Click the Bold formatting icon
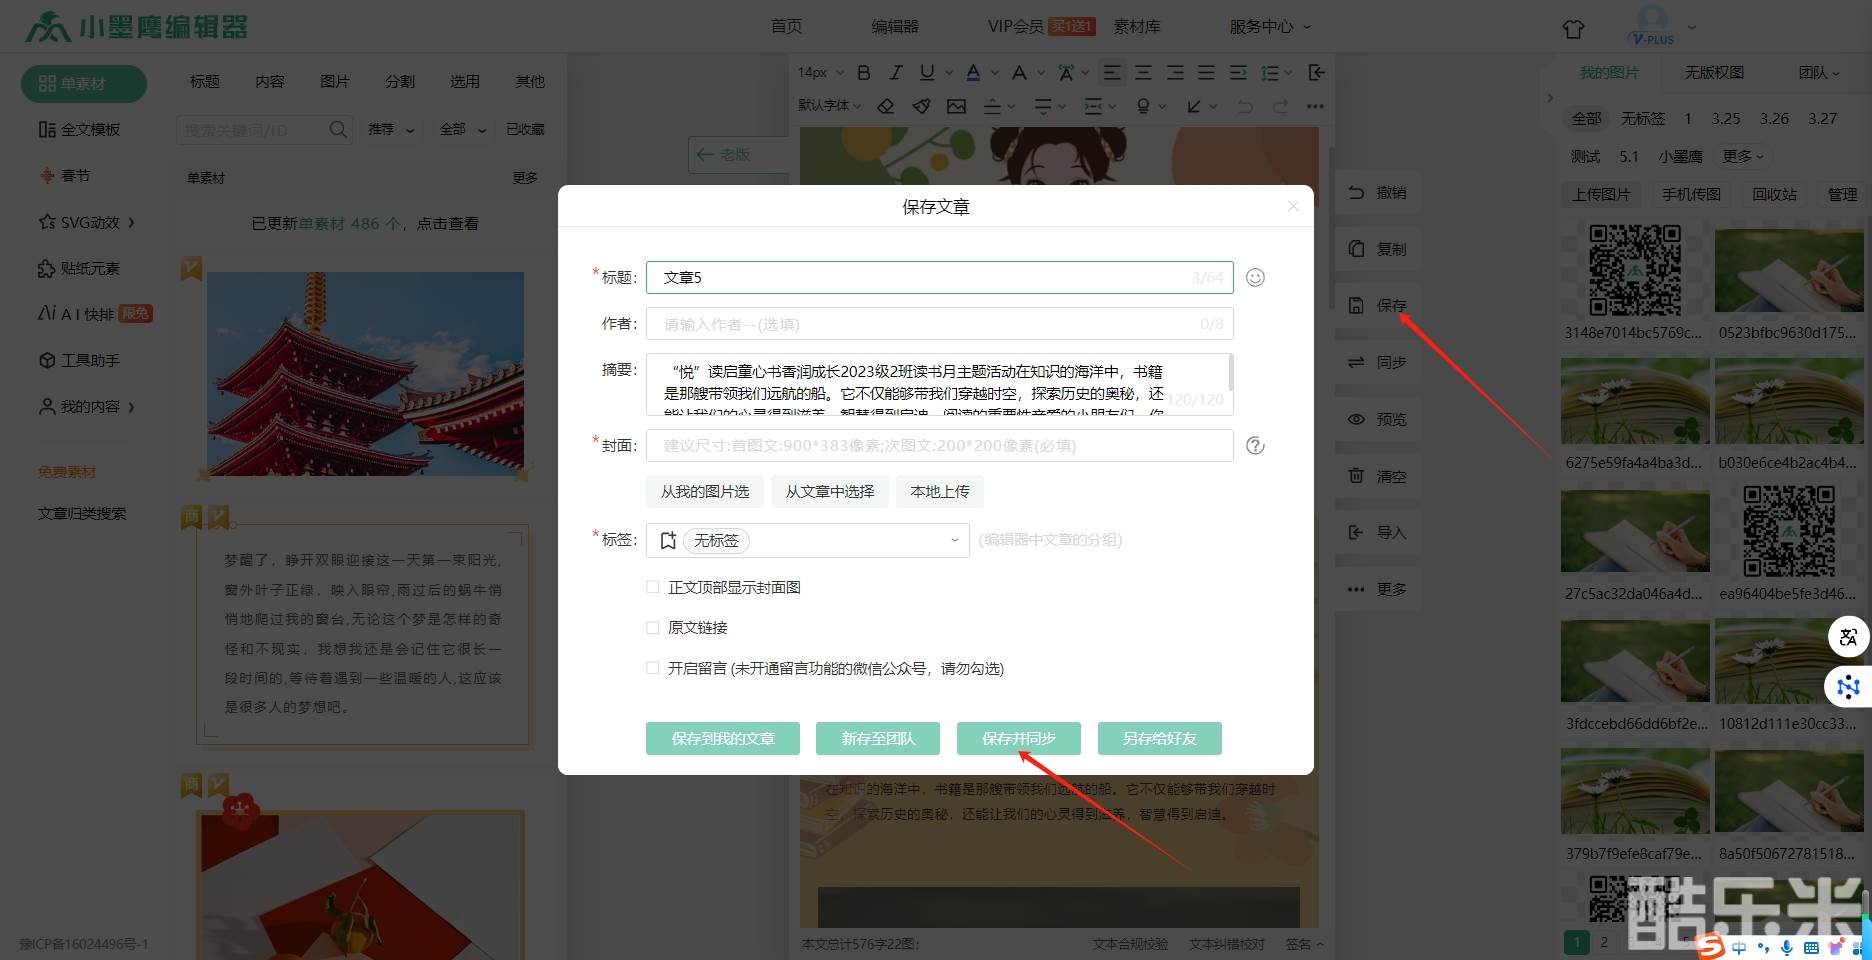The image size is (1872, 960). (x=864, y=72)
